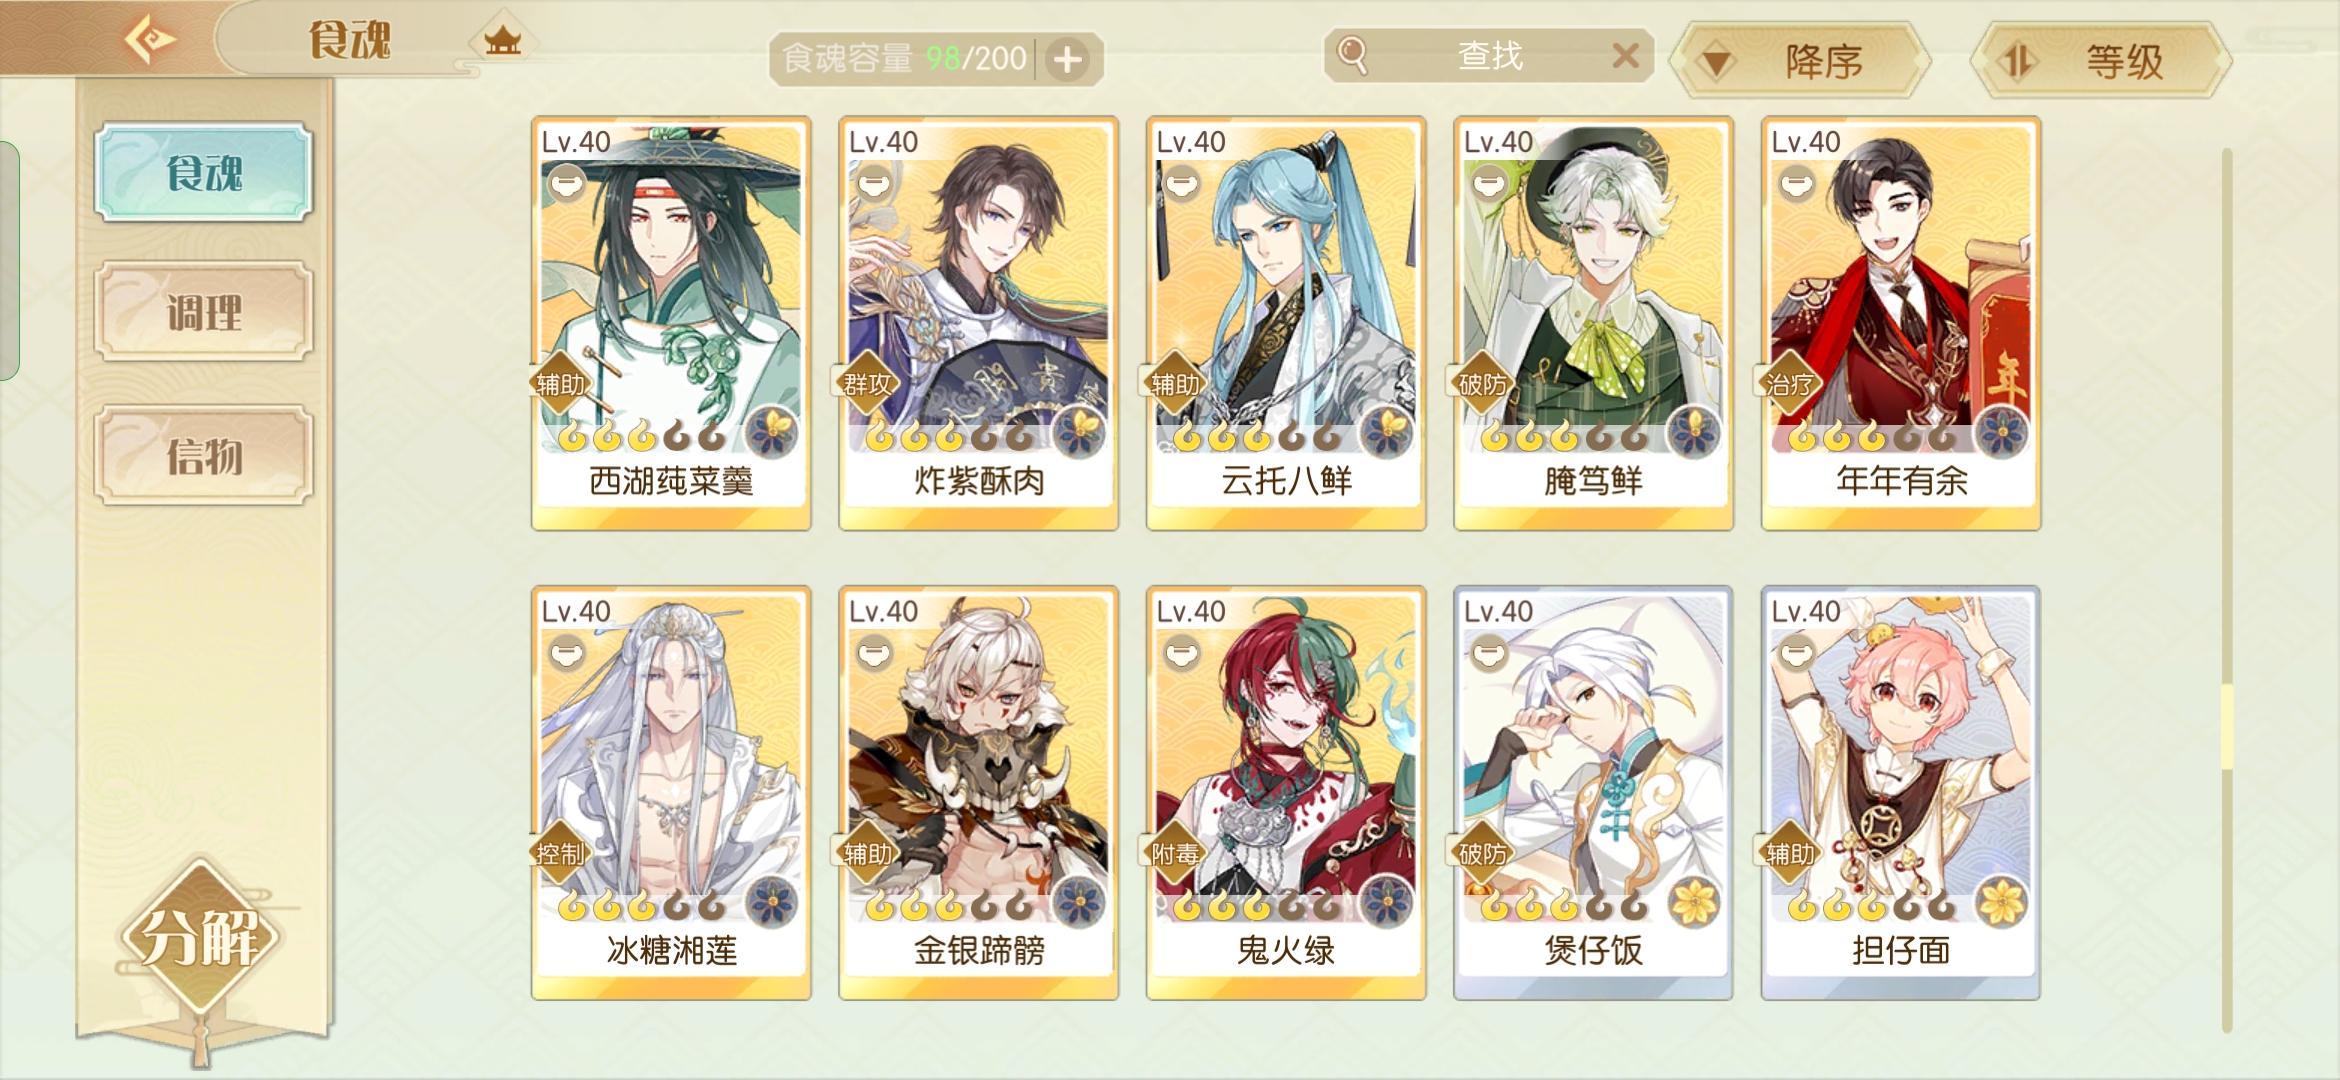The width and height of the screenshot is (2340, 1080).
Task: Switch sort order with 降序 button
Action: (1801, 61)
